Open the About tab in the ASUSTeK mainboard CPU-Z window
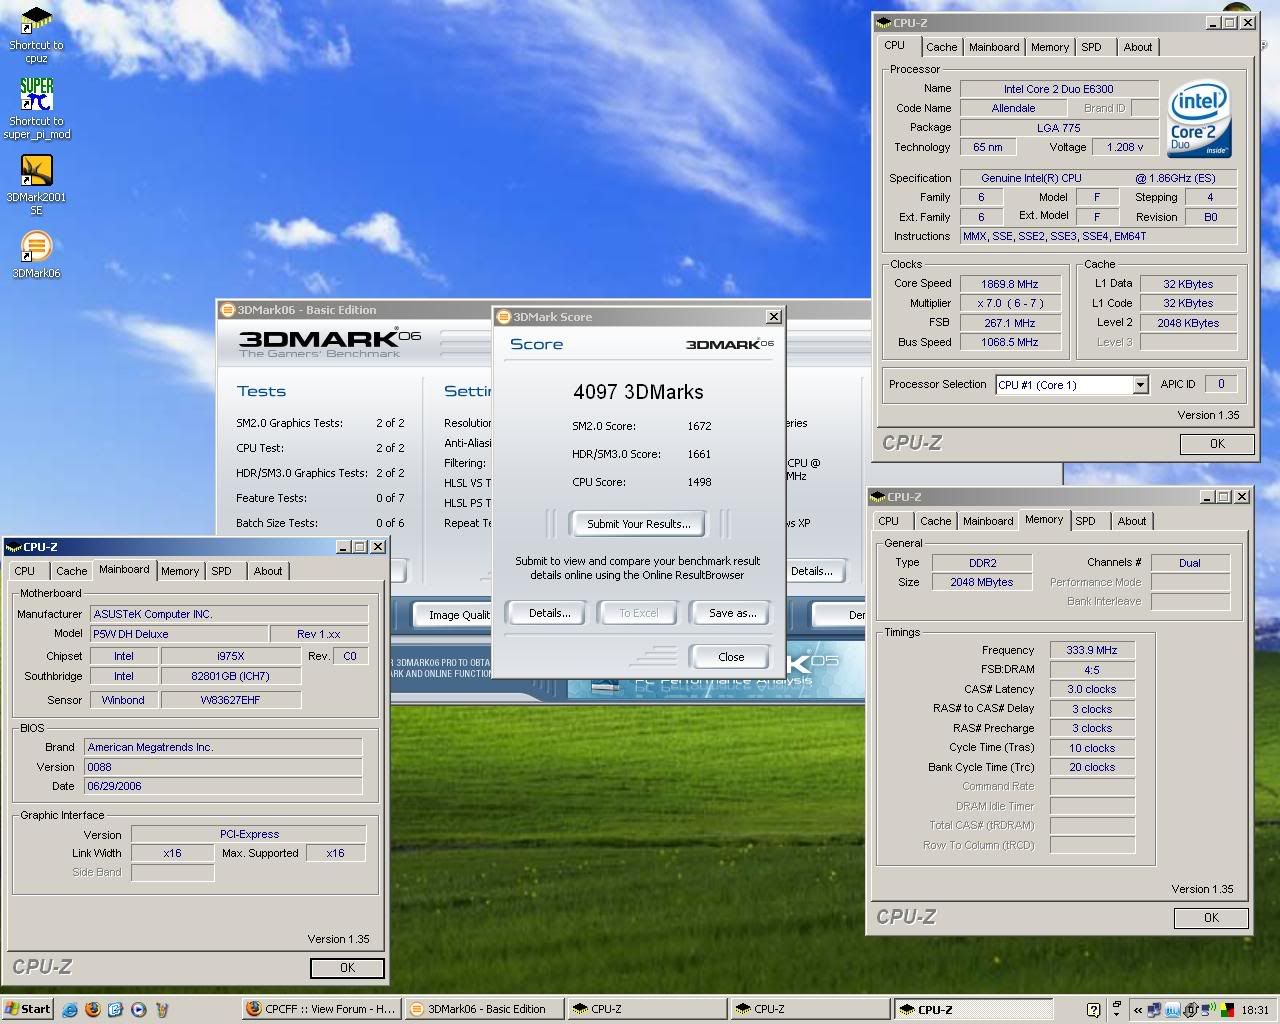Viewport: 1280px width, 1024px height. (x=267, y=571)
